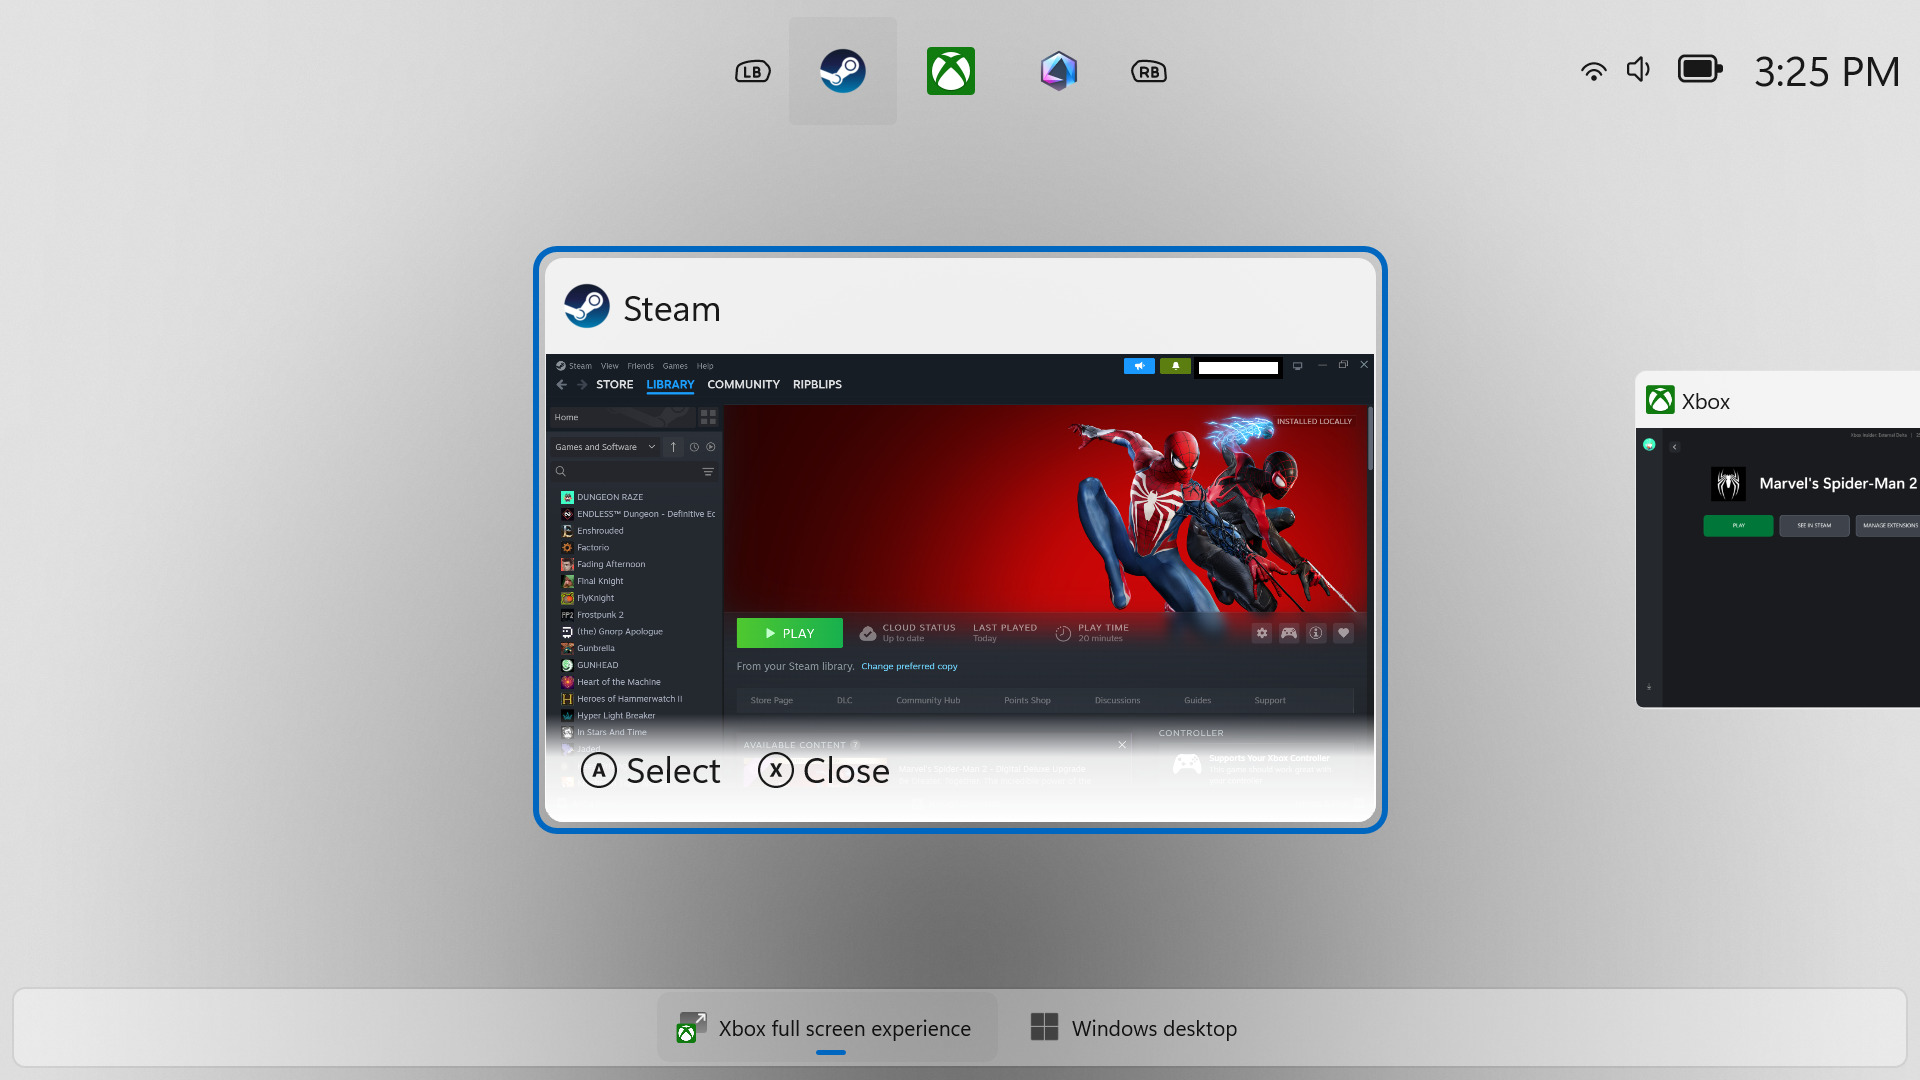Toggle the favorite heart for Spider-Man 2
Screen dimensions: 1920x1080
[1344, 633]
